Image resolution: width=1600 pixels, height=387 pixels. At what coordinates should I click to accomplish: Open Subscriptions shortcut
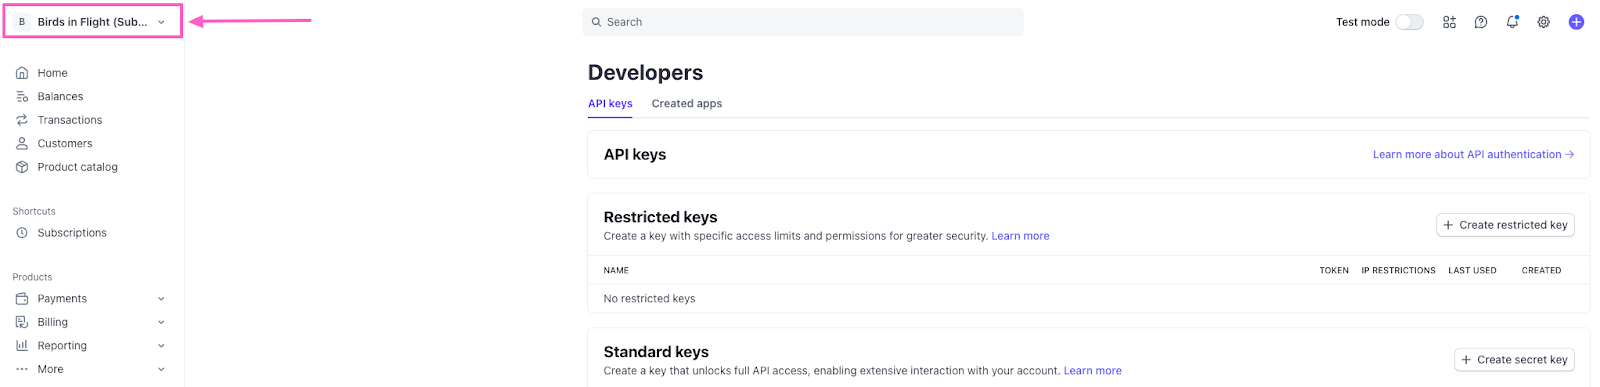(72, 233)
